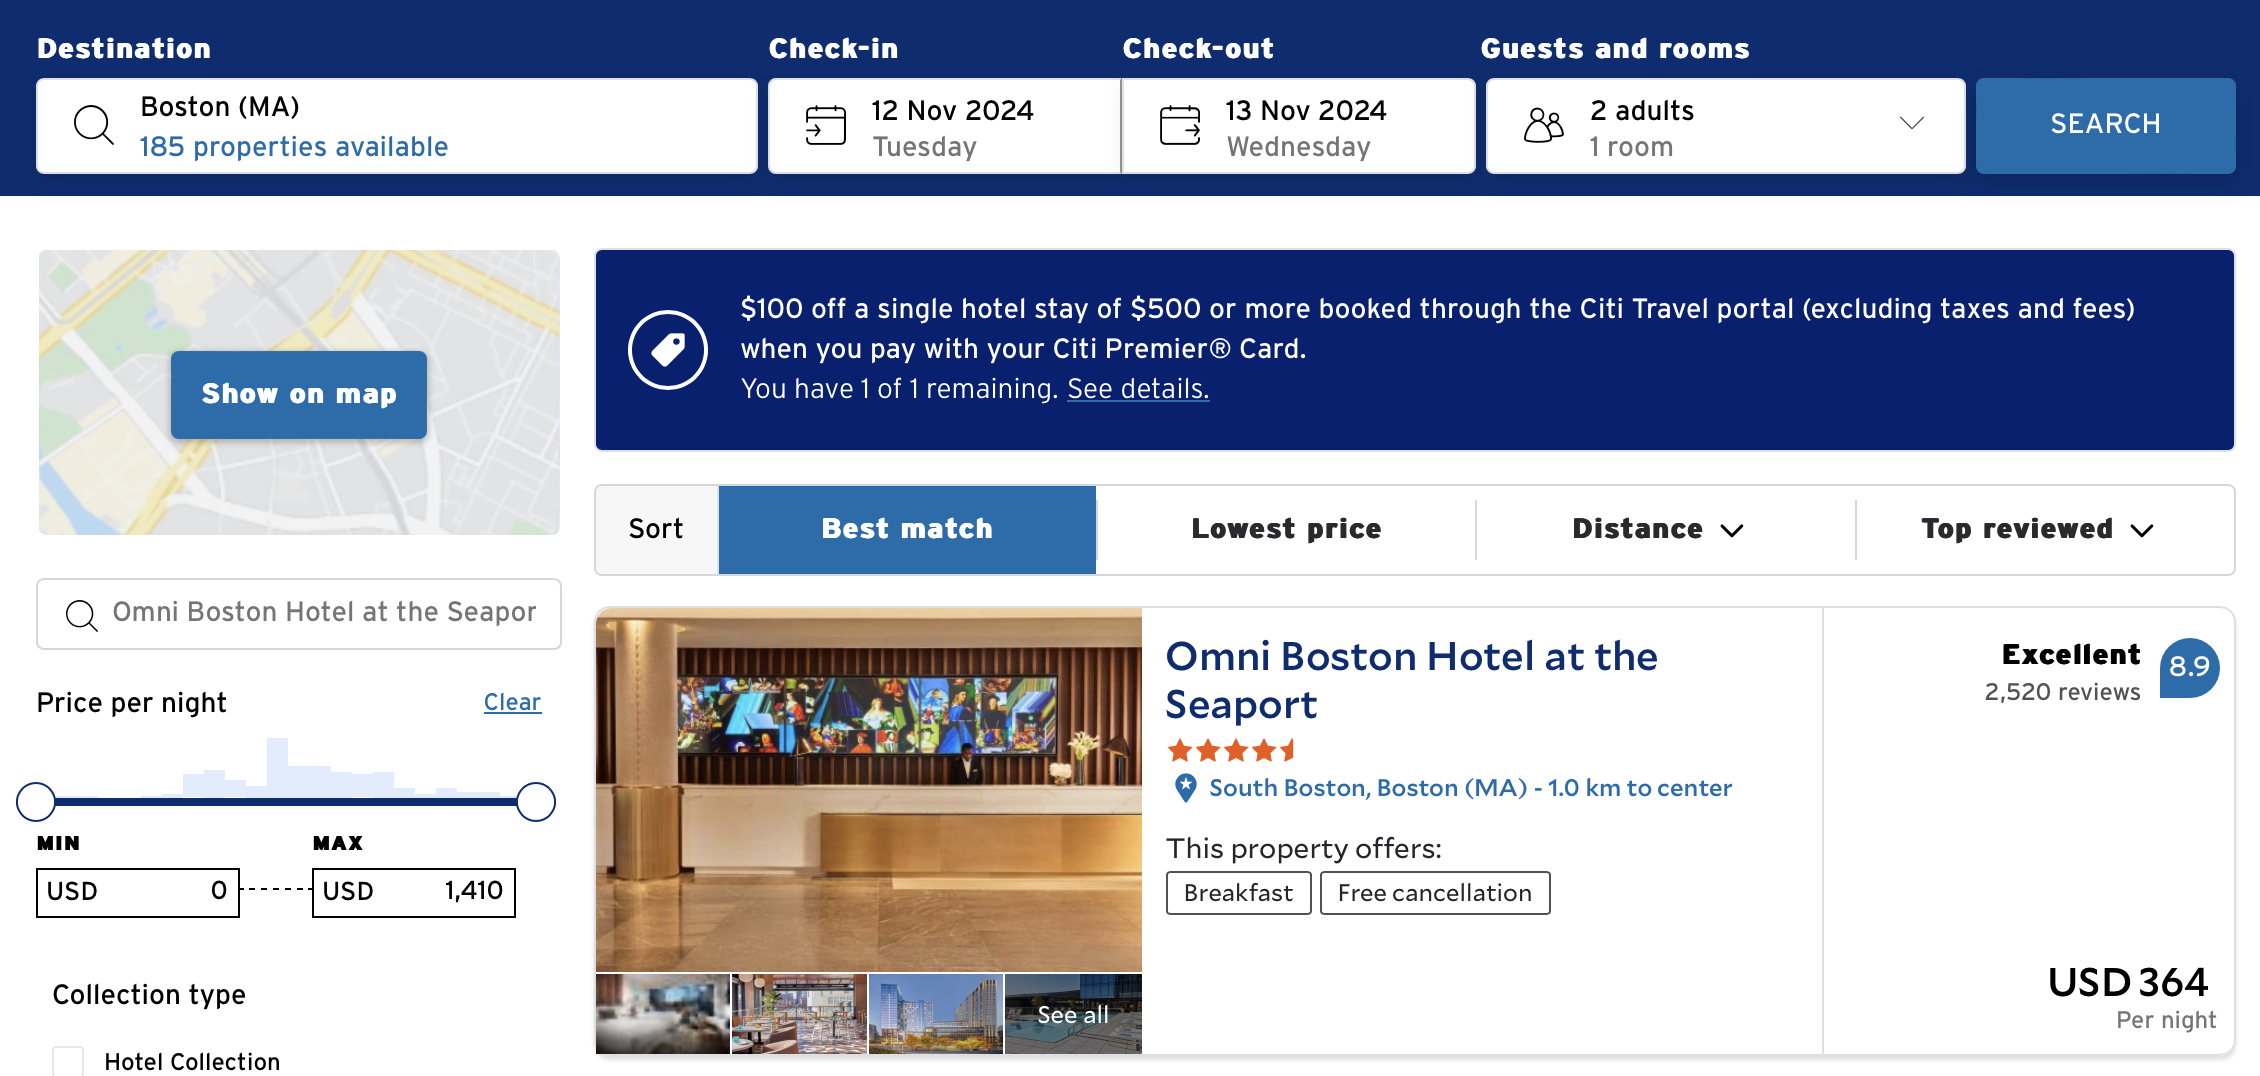Click the 8.9 review score badge
The width and height of the screenshot is (2260, 1076).
2188,668
